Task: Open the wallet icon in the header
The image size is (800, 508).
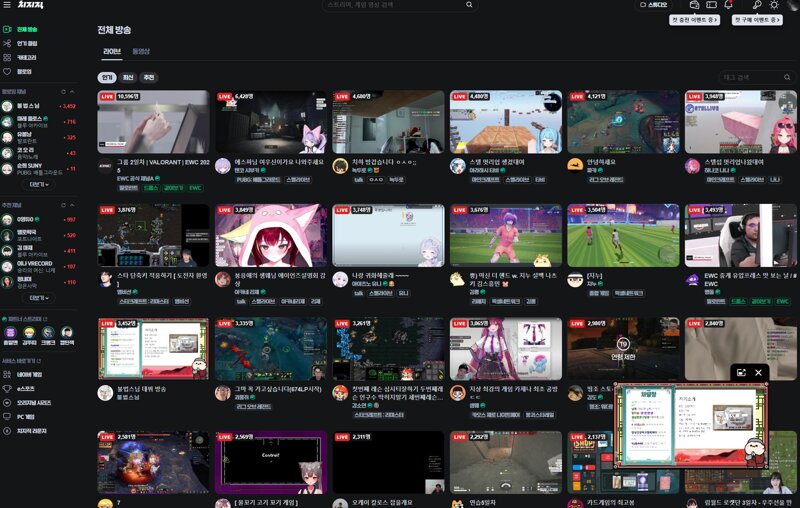Action: (x=694, y=5)
